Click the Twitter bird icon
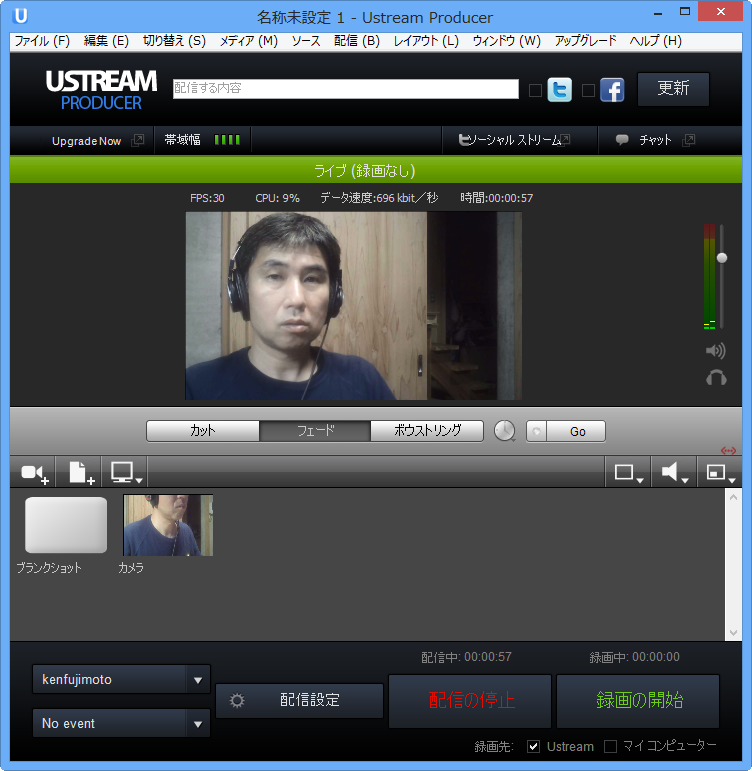Image resolution: width=752 pixels, height=771 pixels. click(x=560, y=90)
